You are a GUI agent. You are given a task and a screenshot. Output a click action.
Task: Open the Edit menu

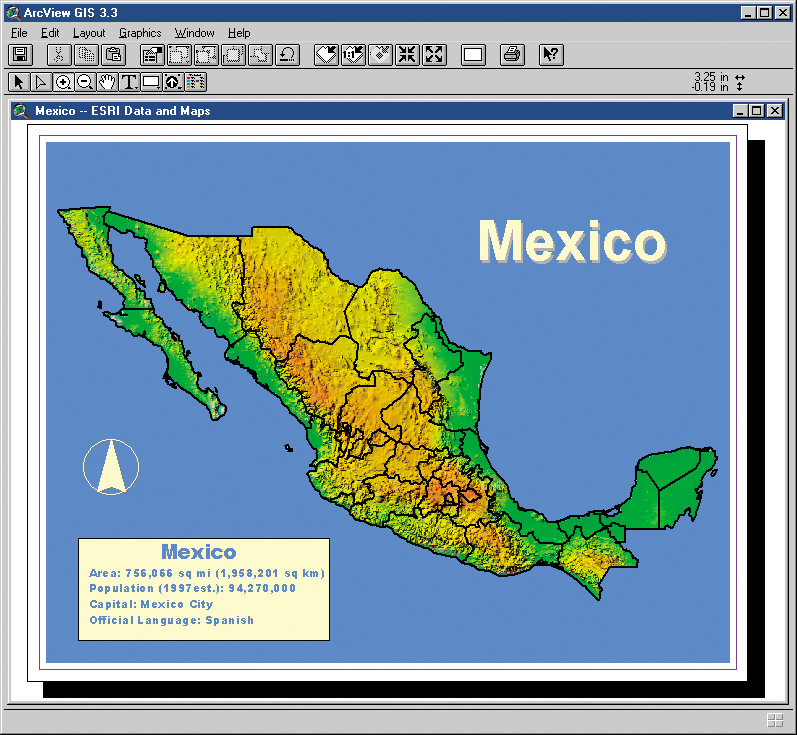(50, 33)
